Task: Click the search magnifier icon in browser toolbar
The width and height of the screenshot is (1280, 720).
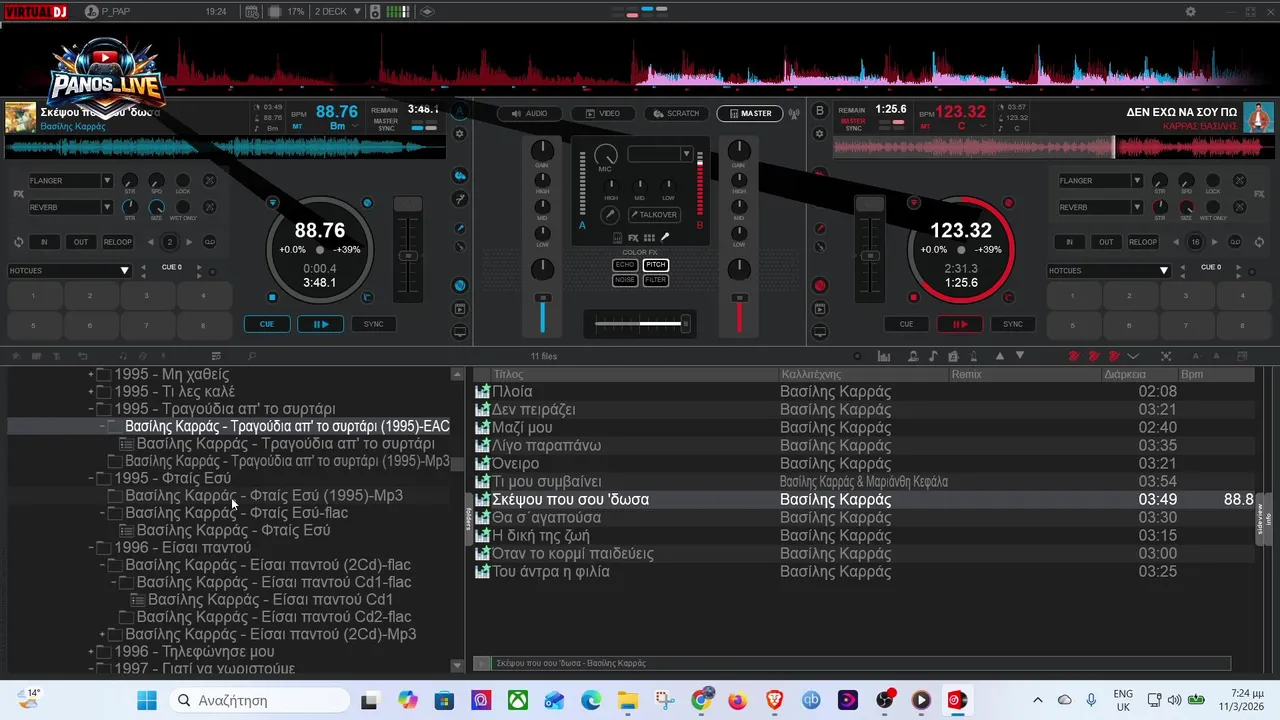Action: [252, 356]
